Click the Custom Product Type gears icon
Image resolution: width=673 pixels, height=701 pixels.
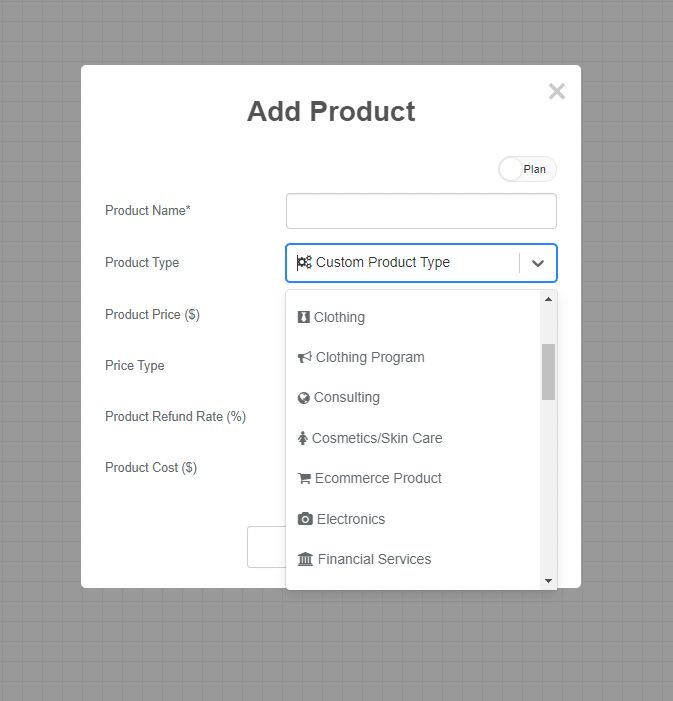(x=304, y=262)
